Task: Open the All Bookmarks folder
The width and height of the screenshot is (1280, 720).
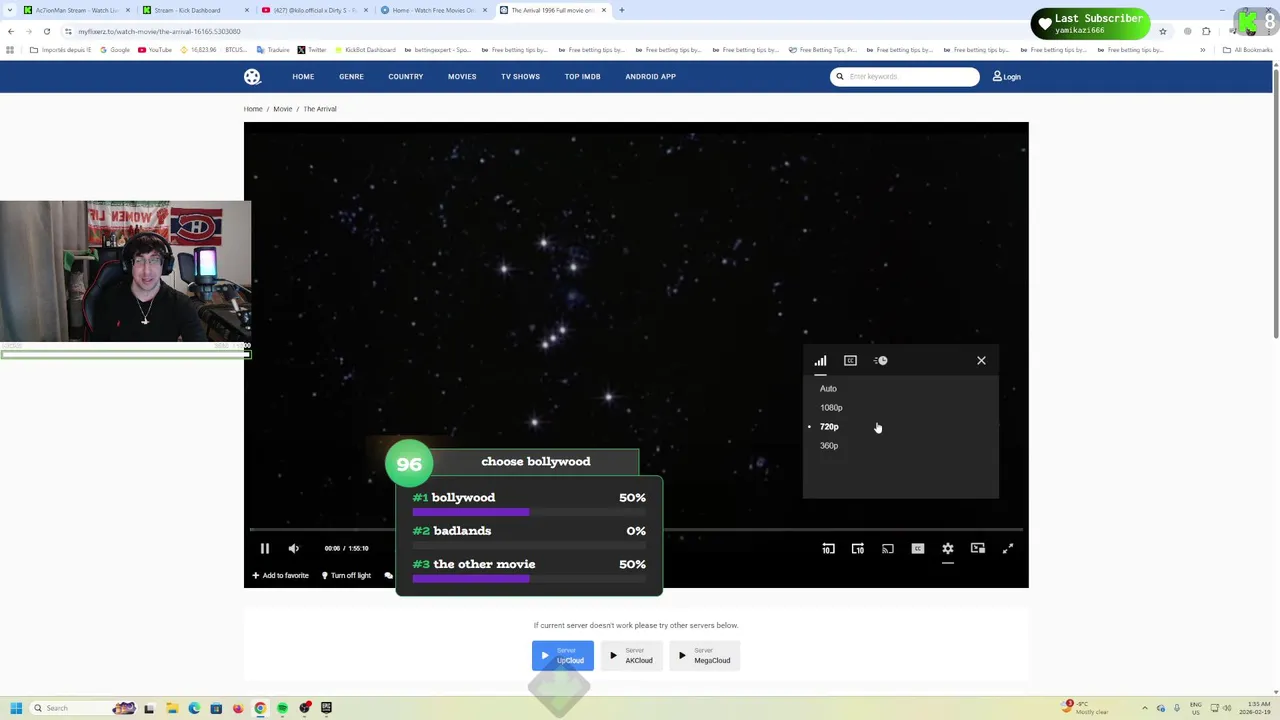Action: click(x=1247, y=50)
